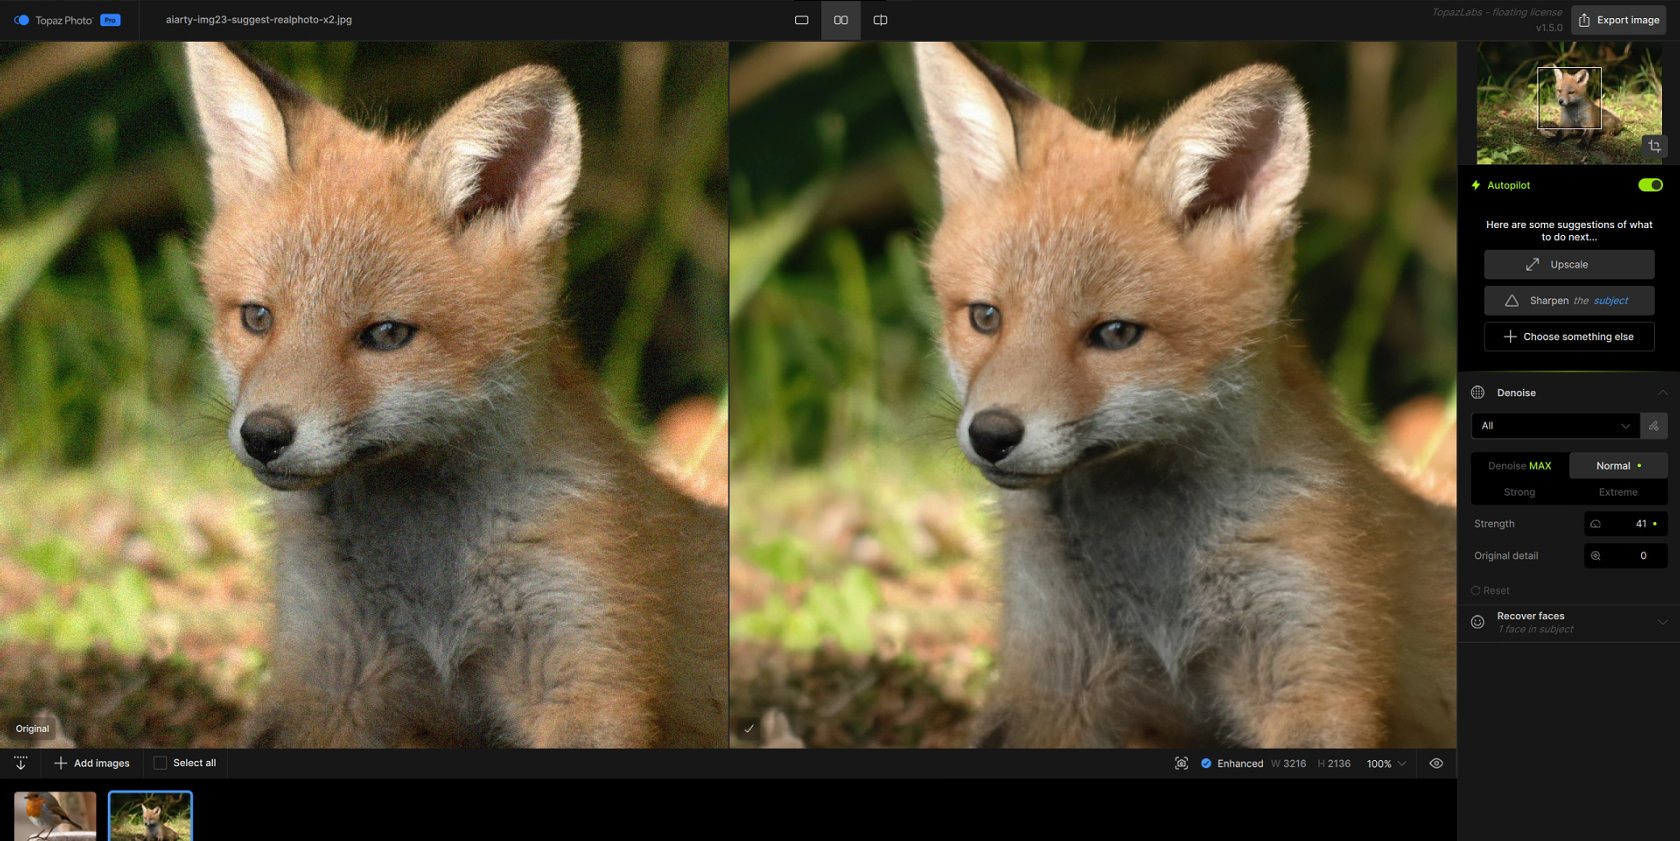Select the robin bird thumbnail
The height and width of the screenshot is (841, 1680).
pos(55,816)
